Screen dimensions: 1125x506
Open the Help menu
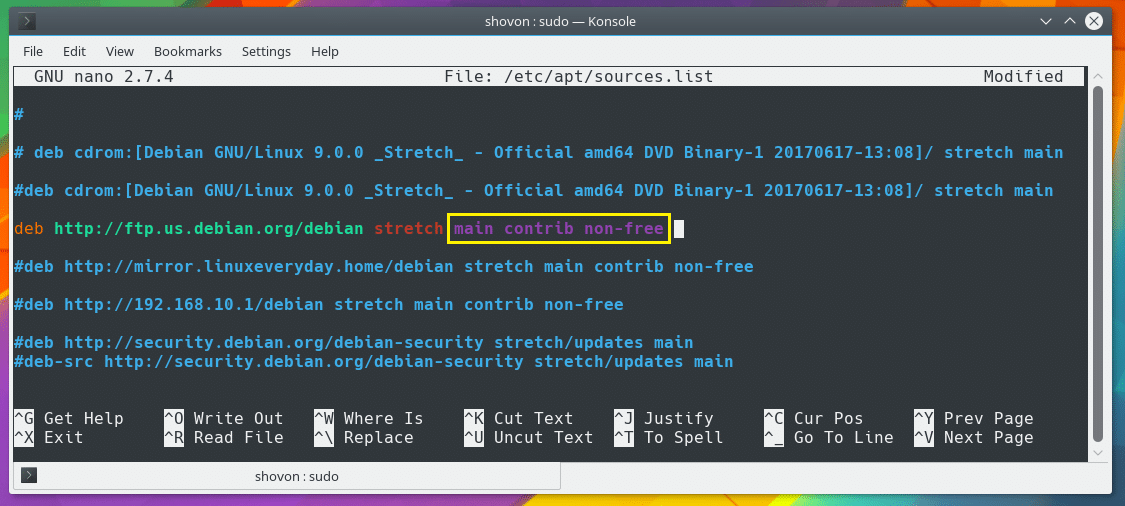325,52
